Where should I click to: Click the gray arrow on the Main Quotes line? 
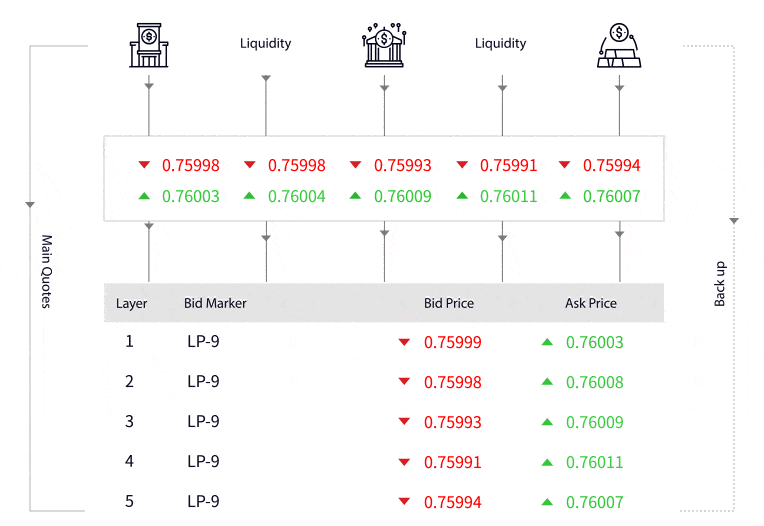[30, 204]
